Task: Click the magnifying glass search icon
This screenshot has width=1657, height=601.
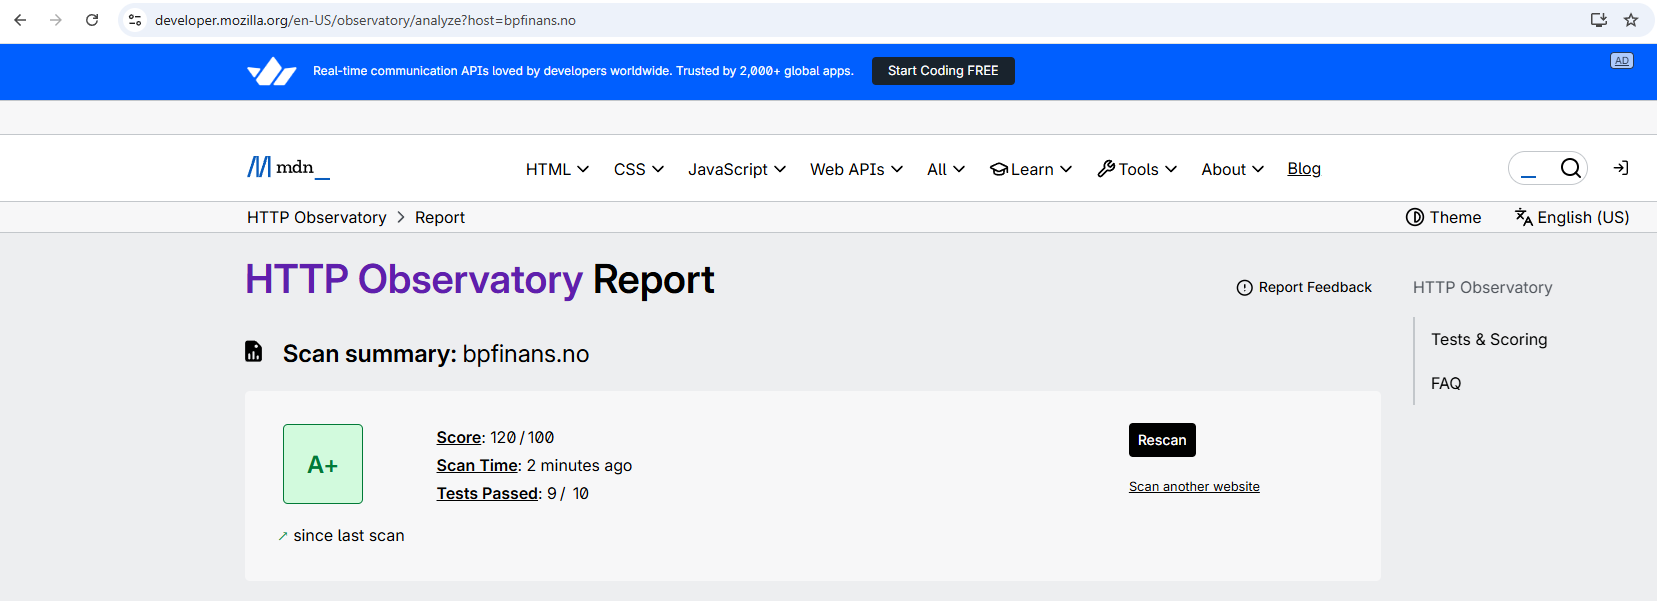Action: [x=1571, y=168]
